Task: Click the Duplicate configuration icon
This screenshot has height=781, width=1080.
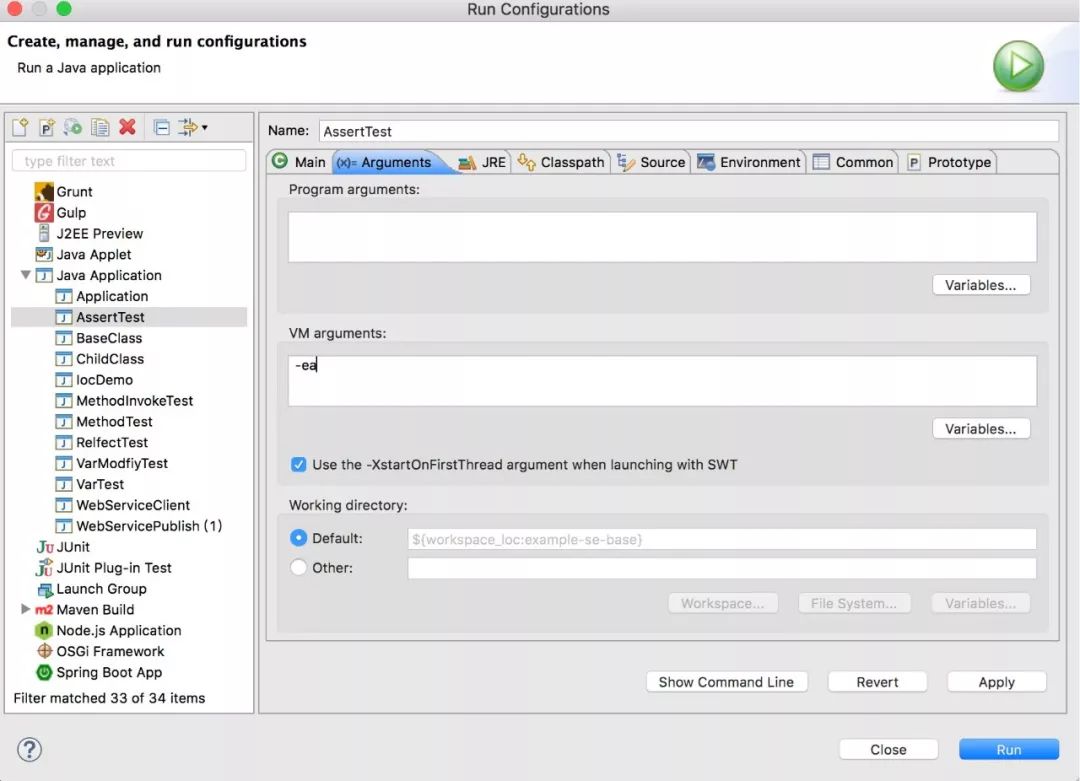Action: [100, 127]
